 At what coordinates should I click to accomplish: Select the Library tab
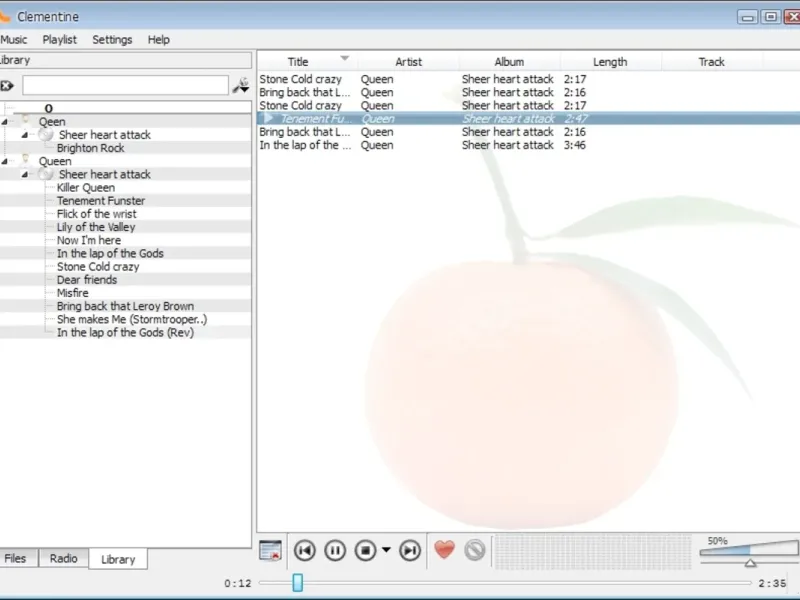click(x=118, y=559)
